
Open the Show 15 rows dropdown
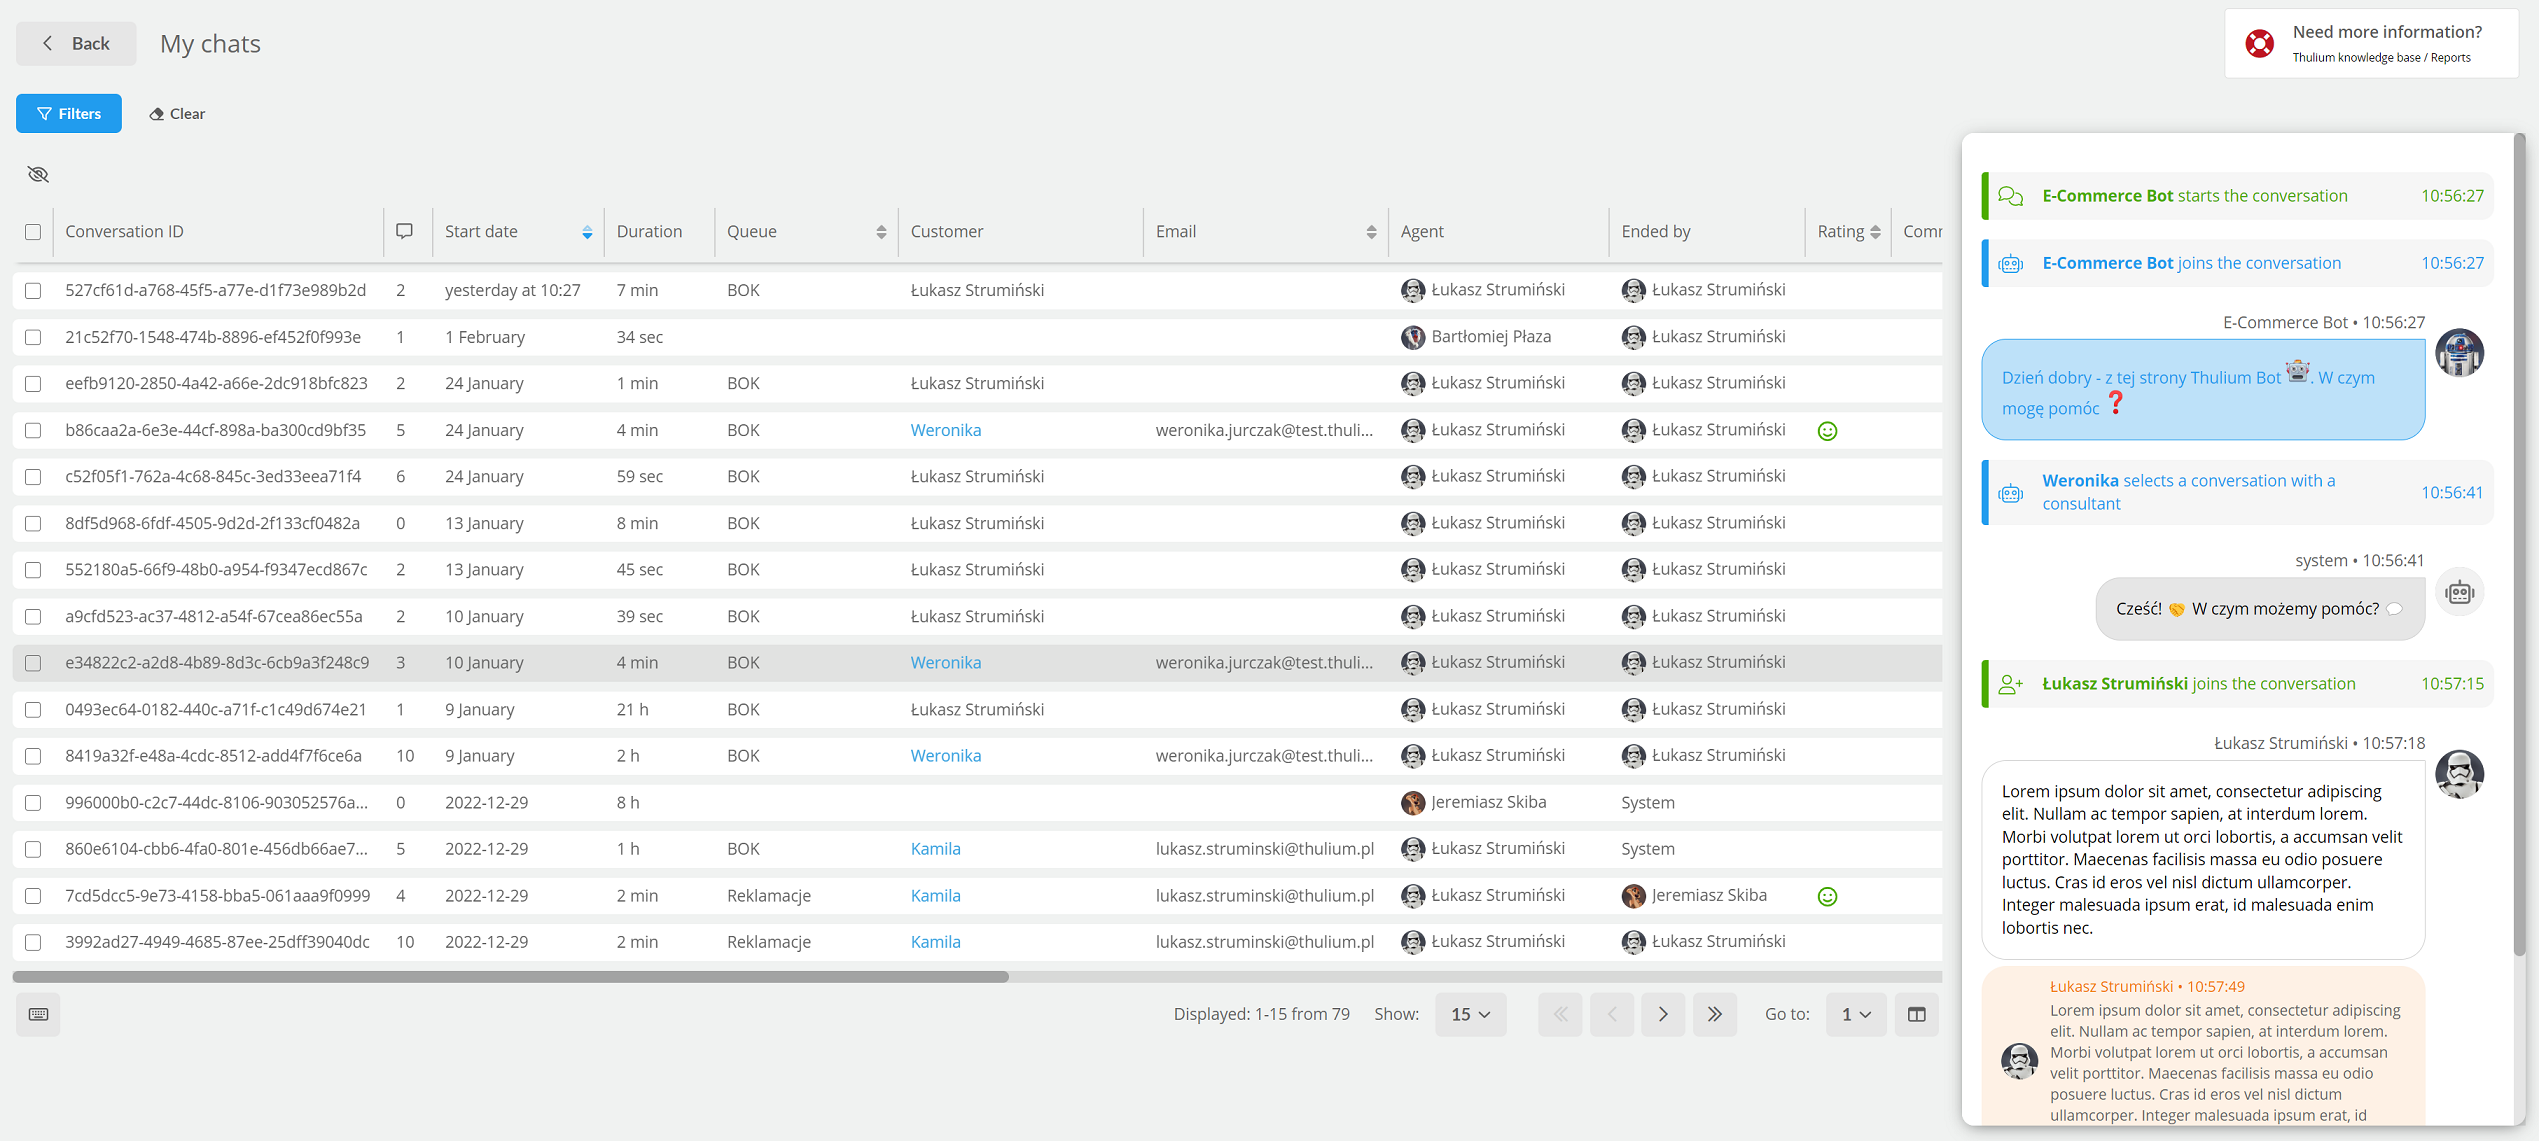click(1470, 1014)
